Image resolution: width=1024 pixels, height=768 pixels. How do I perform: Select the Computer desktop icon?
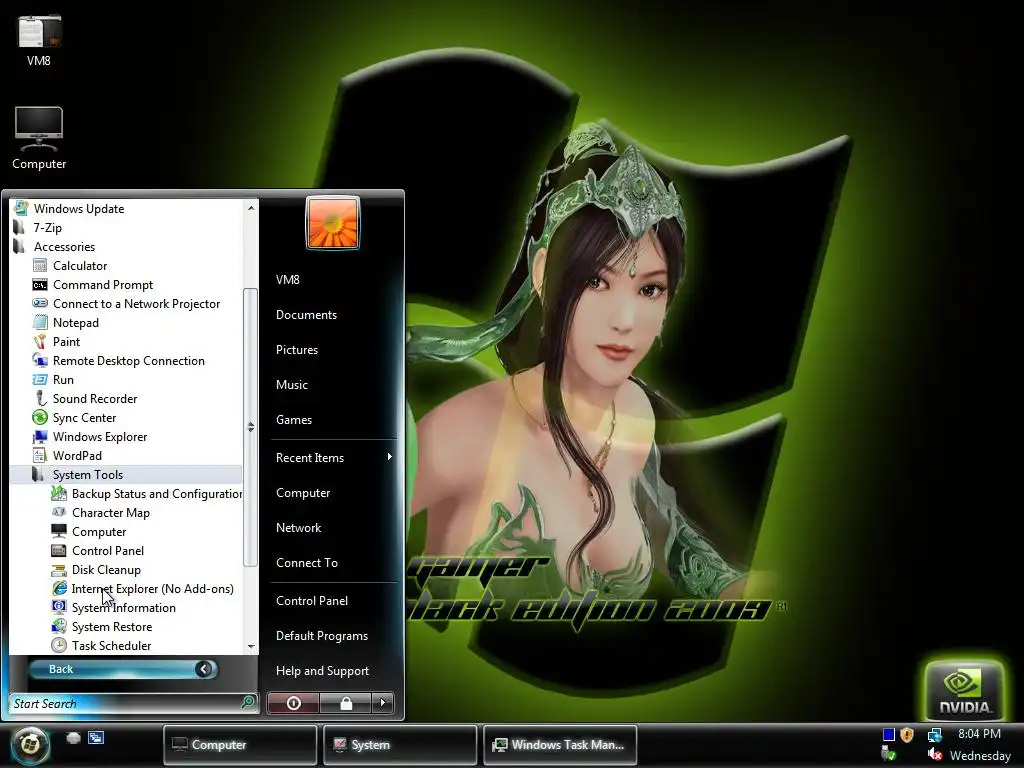[39, 138]
